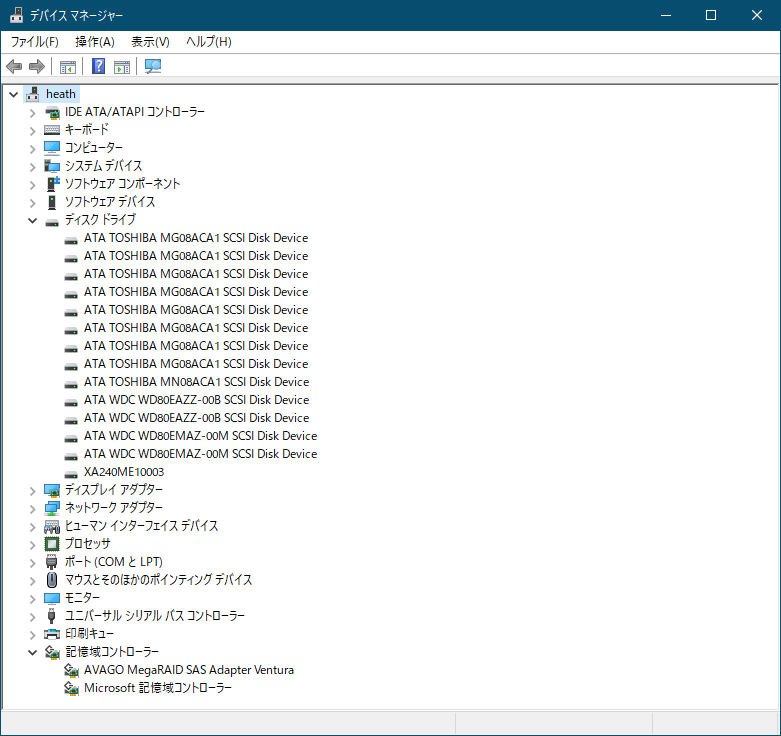This screenshot has height=736, width=781.
Task: Select Microsoft 記憶域コントローラー entry
Action: (158, 688)
